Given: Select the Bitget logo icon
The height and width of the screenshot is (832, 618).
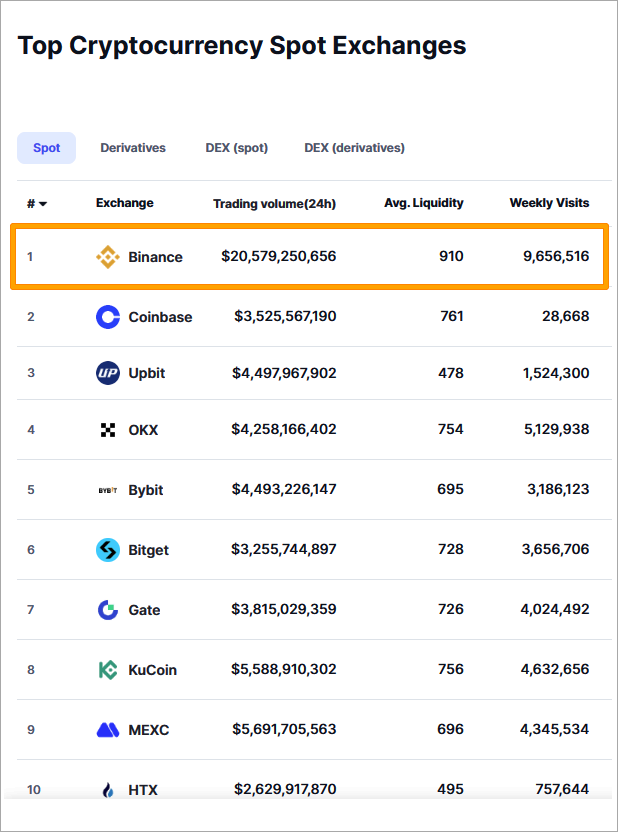Looking at the screenshot, I should 108,550.
